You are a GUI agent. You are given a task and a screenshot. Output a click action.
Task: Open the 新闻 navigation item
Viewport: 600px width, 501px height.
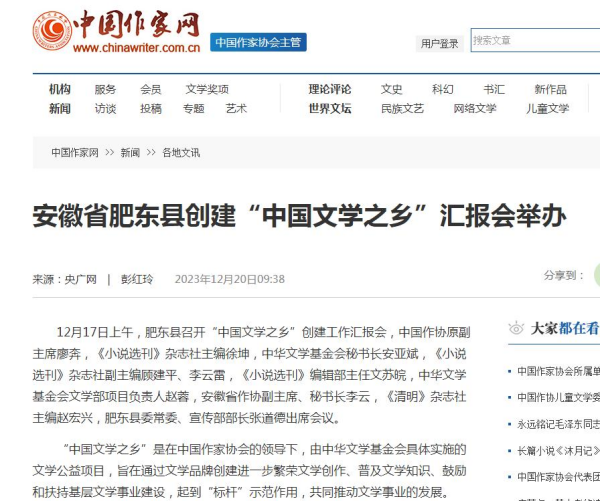(60, 109)
